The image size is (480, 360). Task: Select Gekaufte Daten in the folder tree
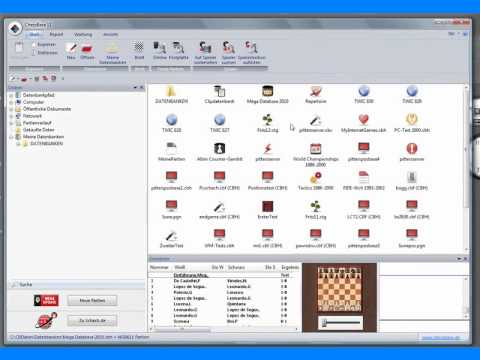point(38,130)
